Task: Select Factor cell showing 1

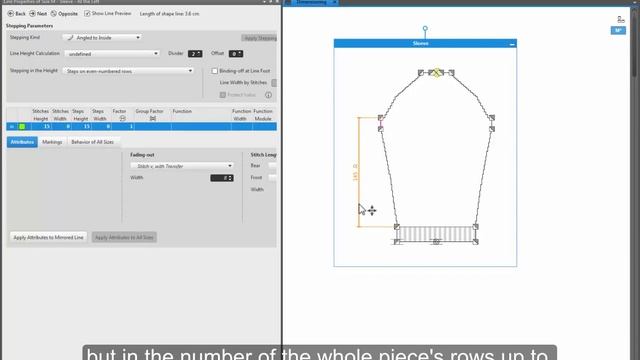Action: 122,127
